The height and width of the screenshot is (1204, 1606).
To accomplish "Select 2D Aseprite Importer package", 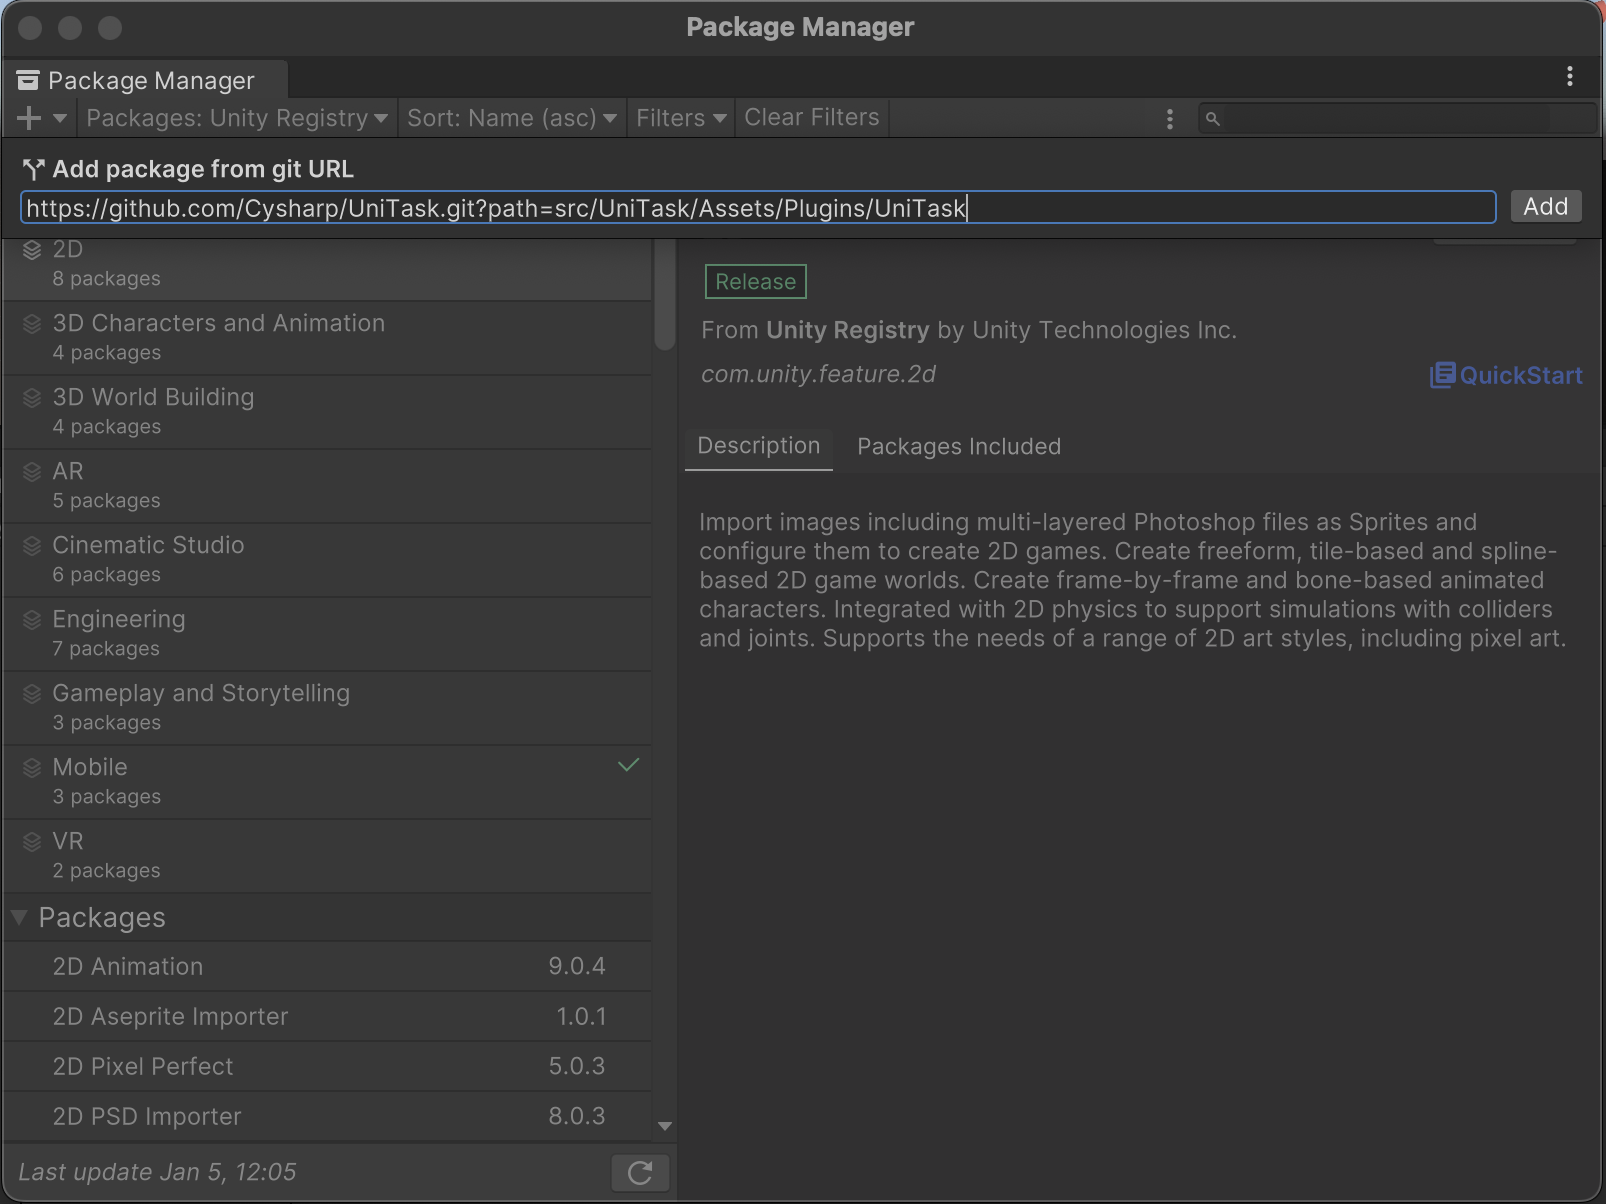I will click(x=327, y=1016).
